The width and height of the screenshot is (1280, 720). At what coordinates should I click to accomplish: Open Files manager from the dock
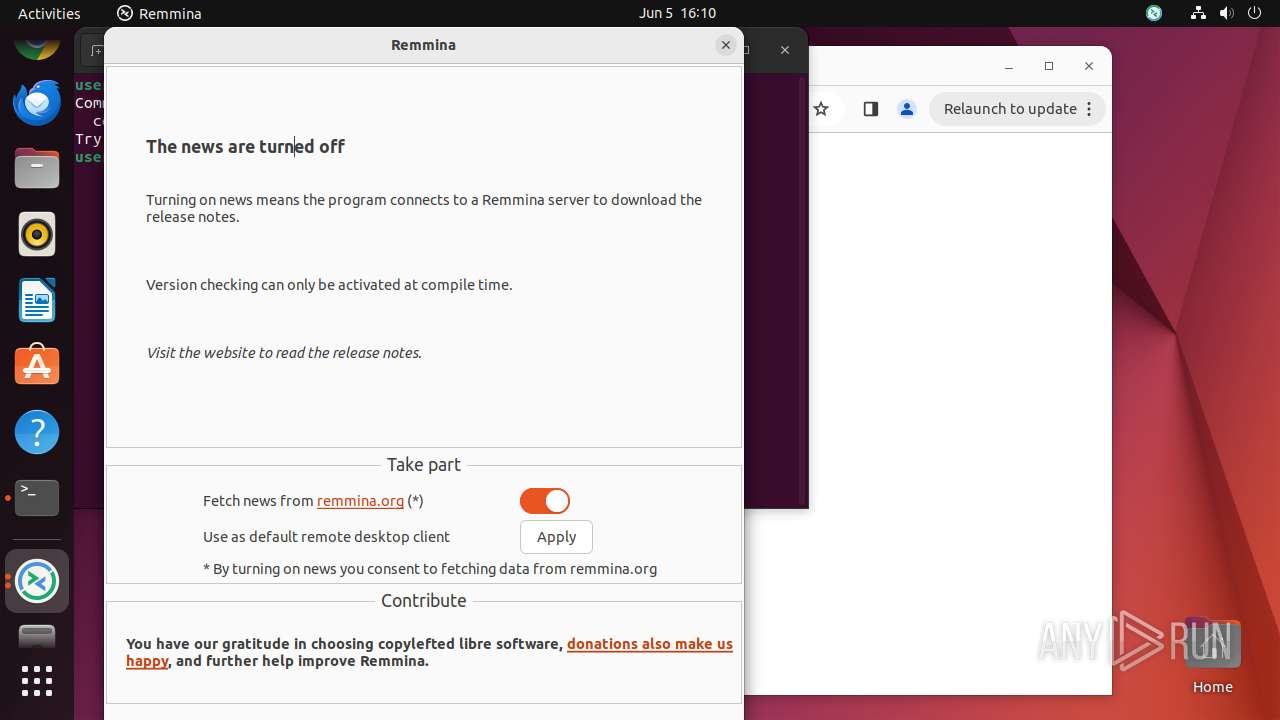tap(37, 168)
